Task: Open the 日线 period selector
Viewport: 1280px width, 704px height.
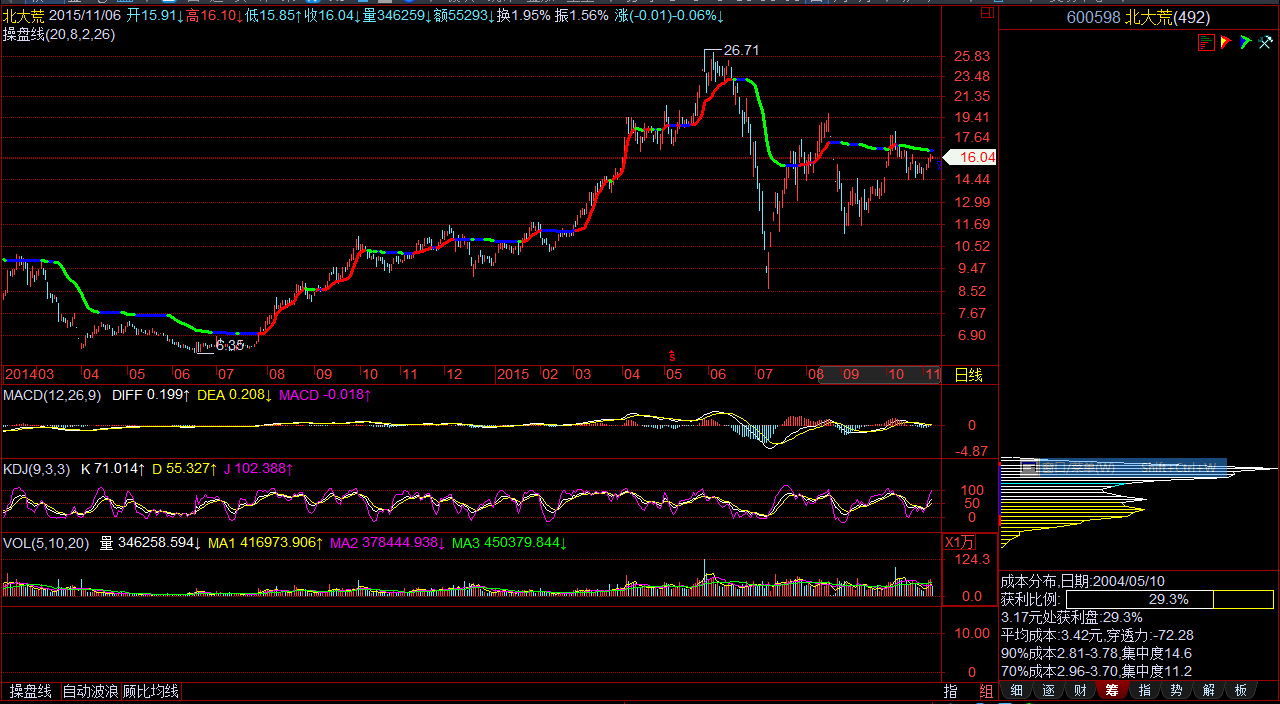Action: (968, 375)
